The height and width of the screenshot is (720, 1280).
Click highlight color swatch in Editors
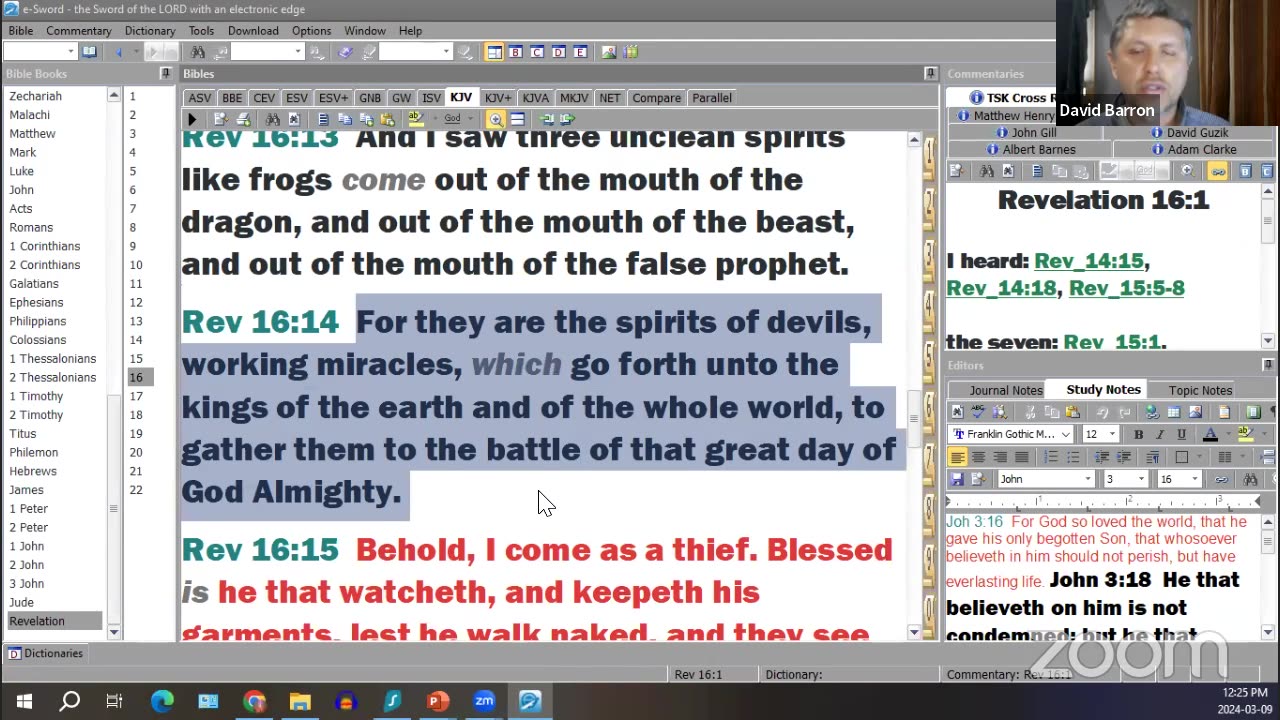click(1246, 434)
